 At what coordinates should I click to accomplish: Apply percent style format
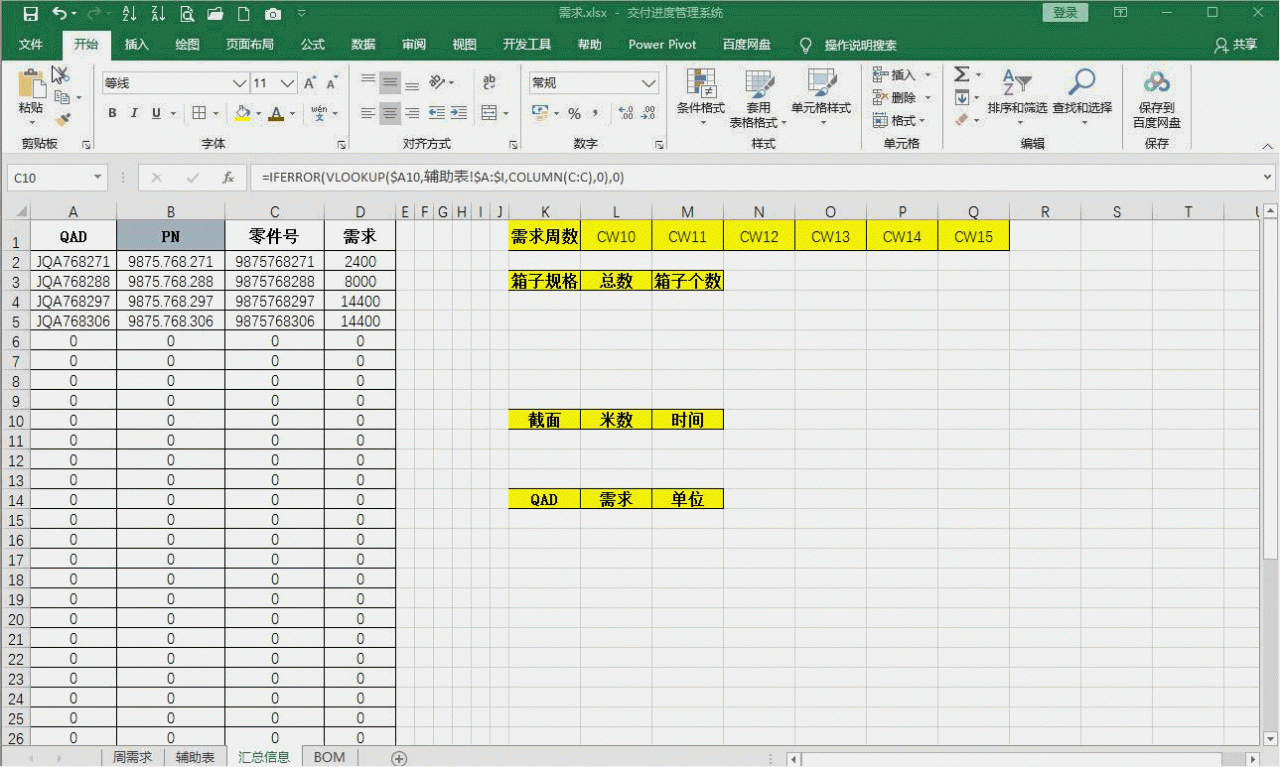[574, 113]
